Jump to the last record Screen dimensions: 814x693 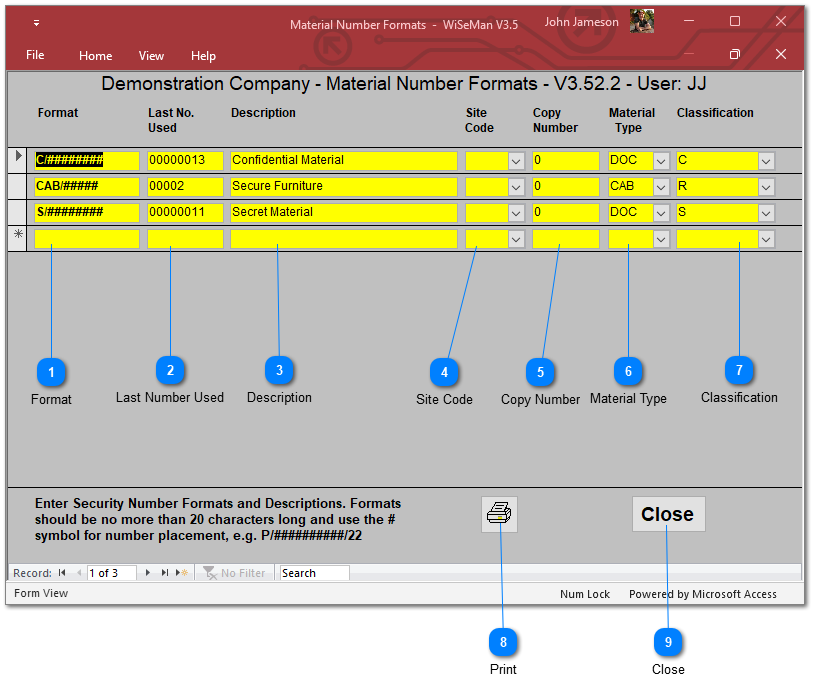coord(165,573)
